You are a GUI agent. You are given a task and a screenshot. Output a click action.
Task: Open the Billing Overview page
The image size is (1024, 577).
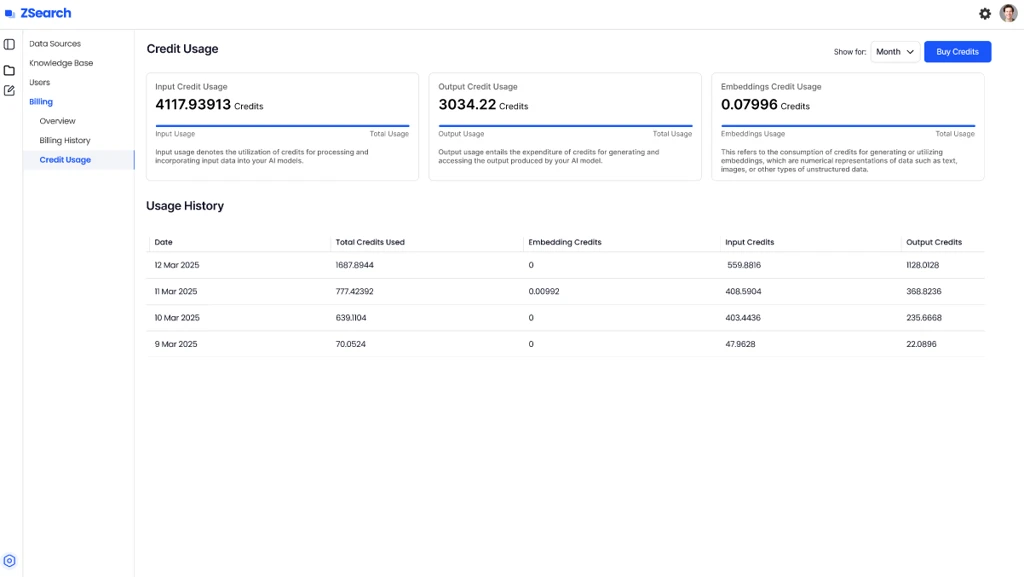pyautogui.click(x=57, y=121)
